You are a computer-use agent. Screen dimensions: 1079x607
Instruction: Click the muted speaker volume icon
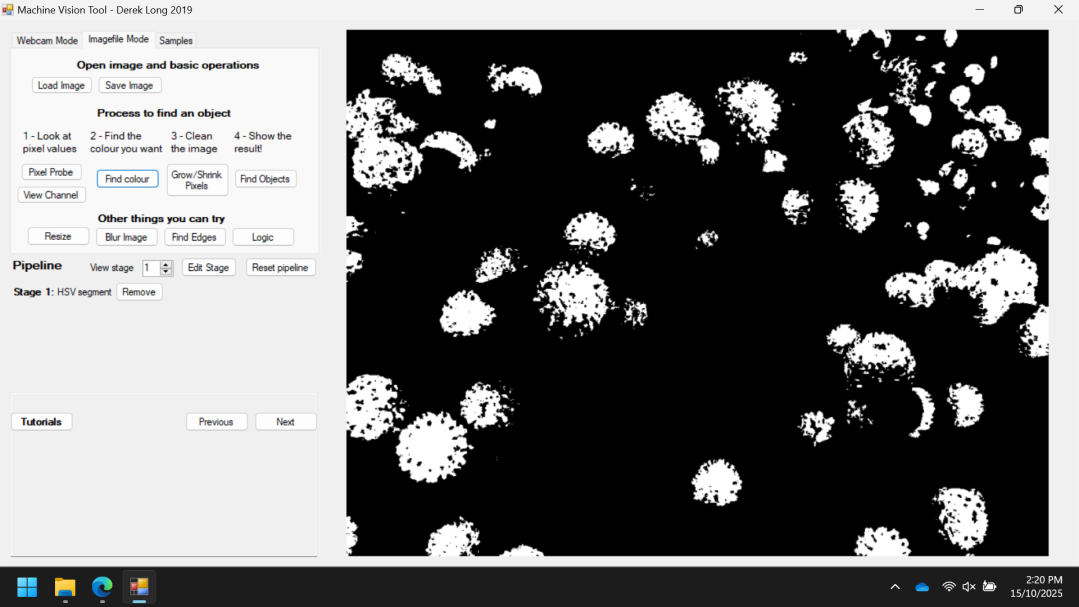(x=968, y=587)
